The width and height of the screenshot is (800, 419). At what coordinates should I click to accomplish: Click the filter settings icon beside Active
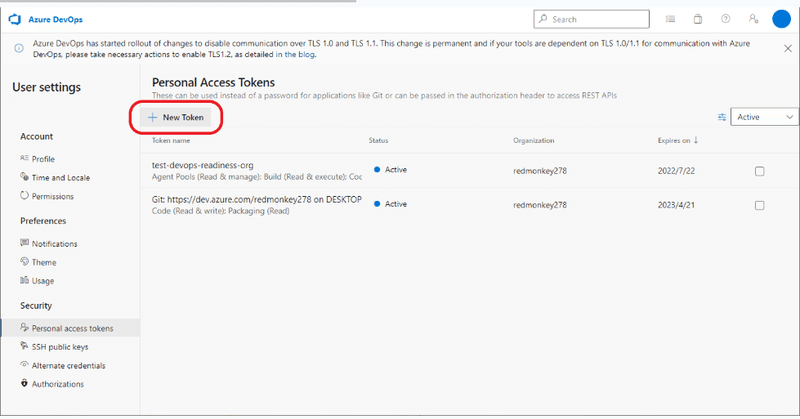pos(721,117)
